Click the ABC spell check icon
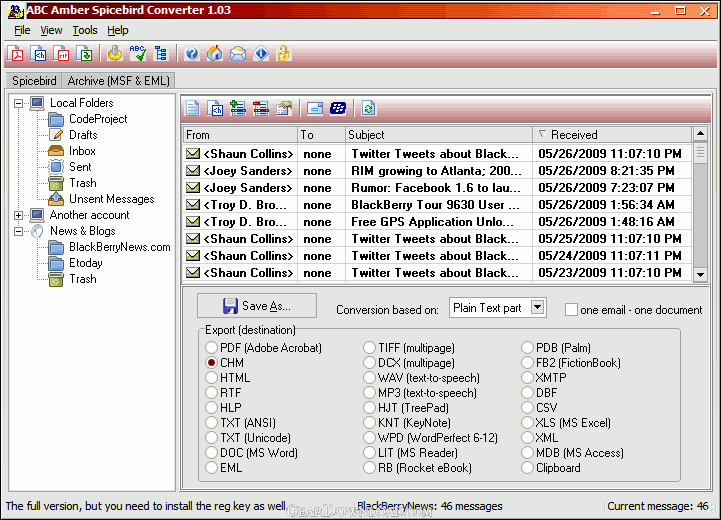721x520 pixels. click(x=137, y=54)
